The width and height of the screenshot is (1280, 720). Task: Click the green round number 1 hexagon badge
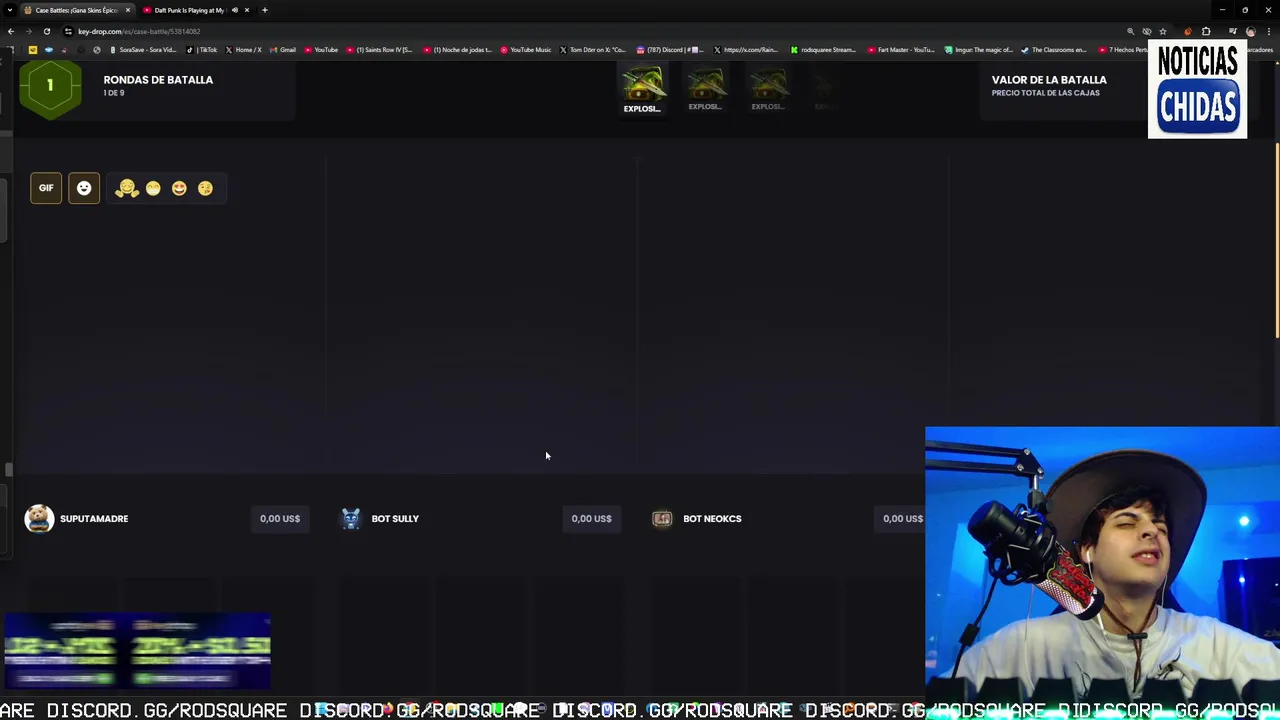(x=49, y=86)
